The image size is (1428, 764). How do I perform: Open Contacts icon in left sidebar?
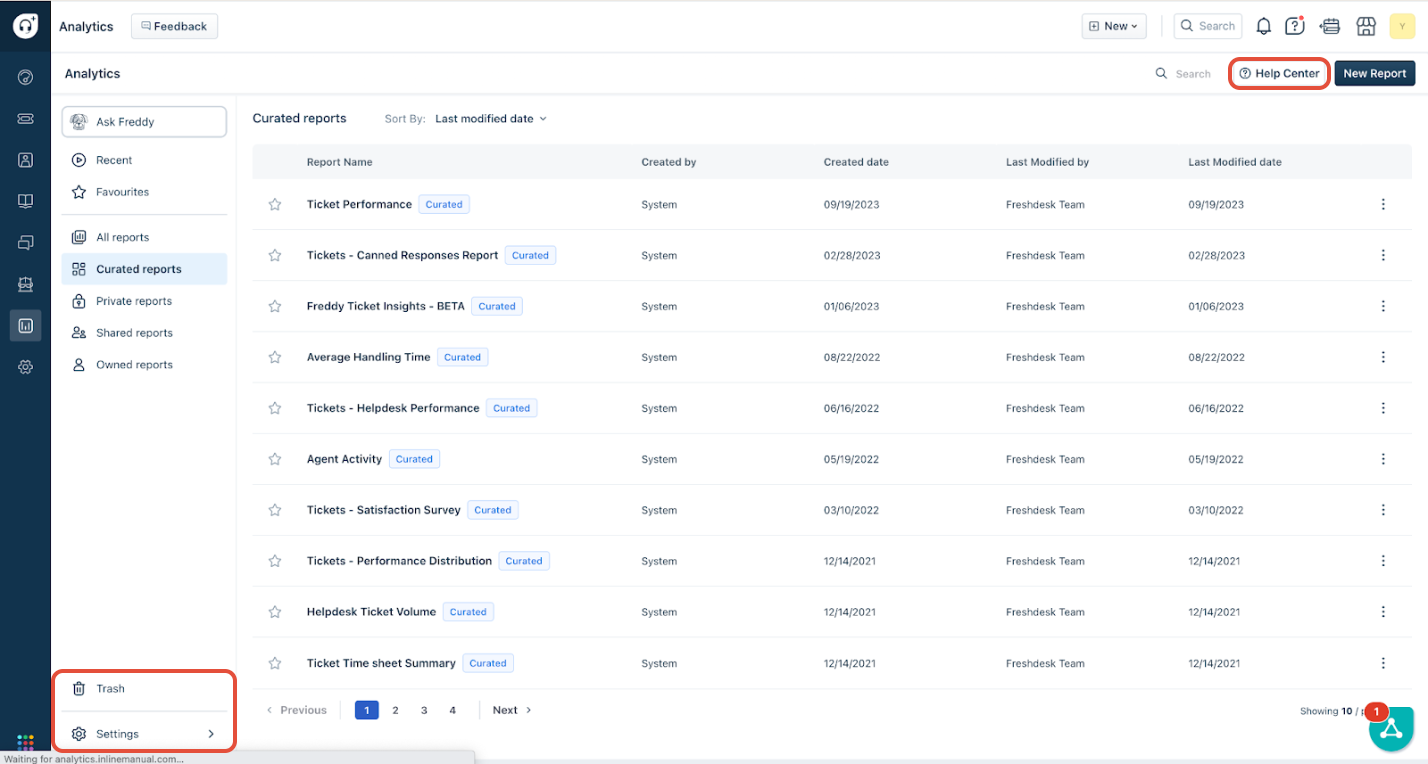click(x=26, y=160)
